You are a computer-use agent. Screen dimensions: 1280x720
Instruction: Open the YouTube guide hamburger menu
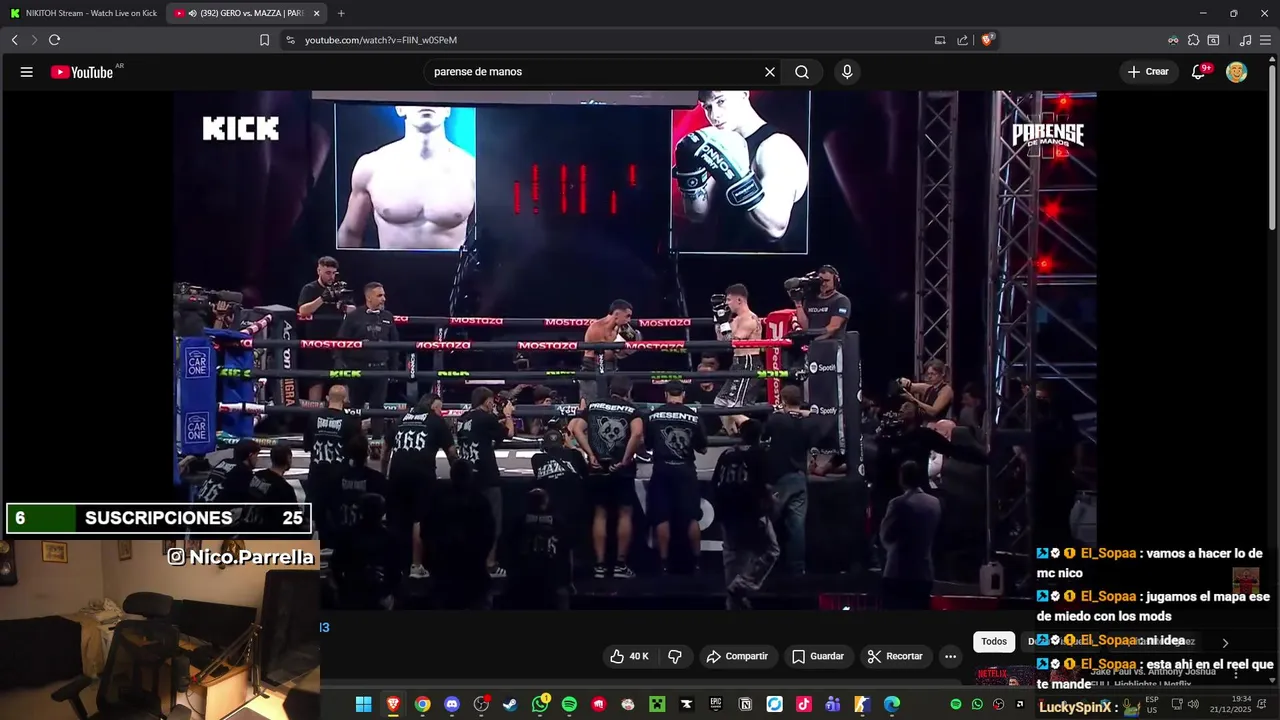pyautogui.click(x=27, y=72)
